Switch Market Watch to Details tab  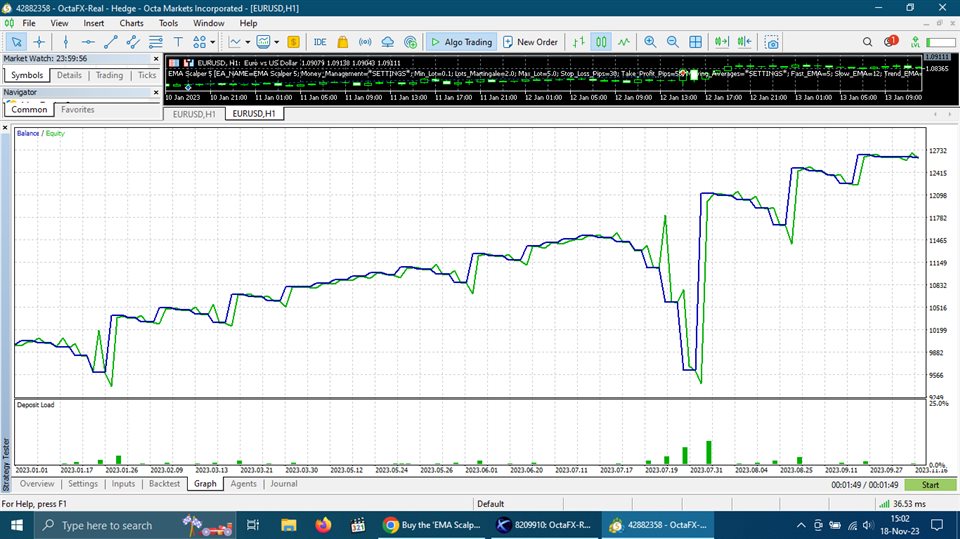[x=69, y=75]
